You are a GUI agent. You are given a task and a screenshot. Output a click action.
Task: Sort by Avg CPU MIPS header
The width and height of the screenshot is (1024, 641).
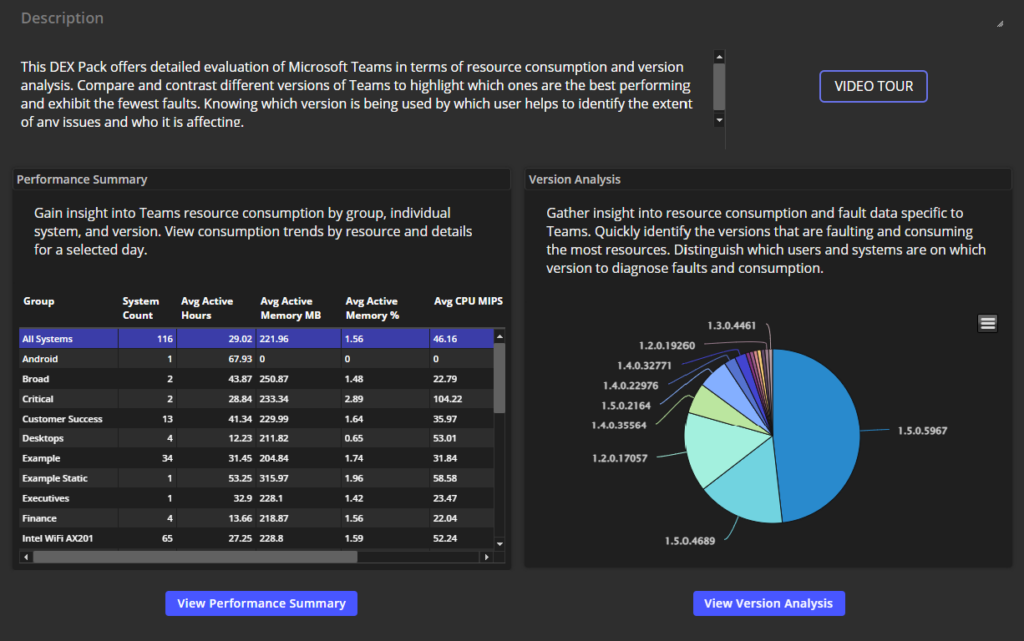pos(468,301)
